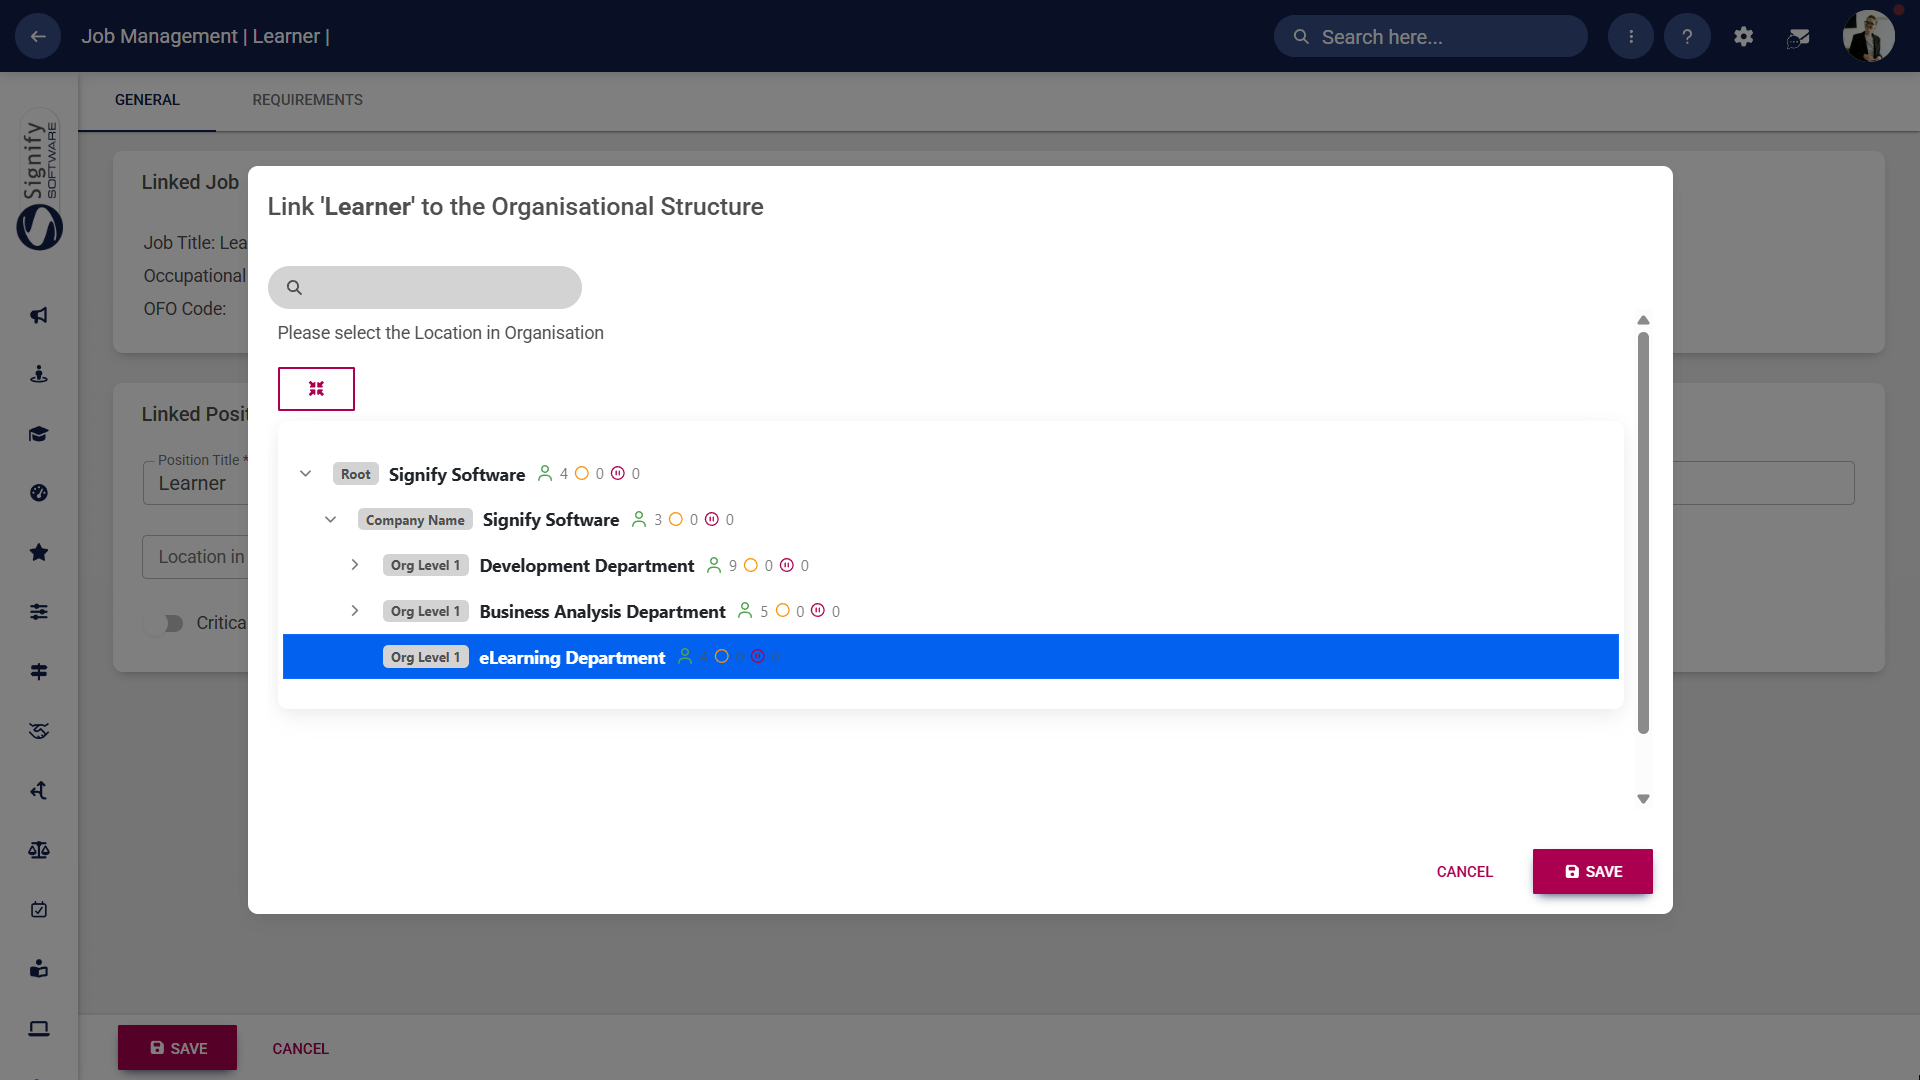1920x1080 pixels.
Task: Open the announcements megaphone icon
Action: tap(38, 315)
